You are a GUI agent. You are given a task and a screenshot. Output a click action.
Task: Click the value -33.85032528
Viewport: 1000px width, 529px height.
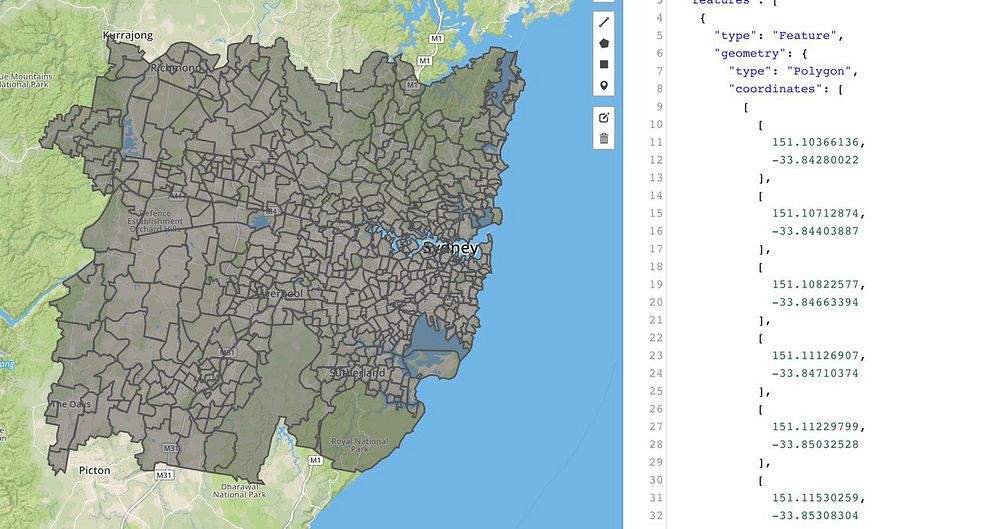816,445
